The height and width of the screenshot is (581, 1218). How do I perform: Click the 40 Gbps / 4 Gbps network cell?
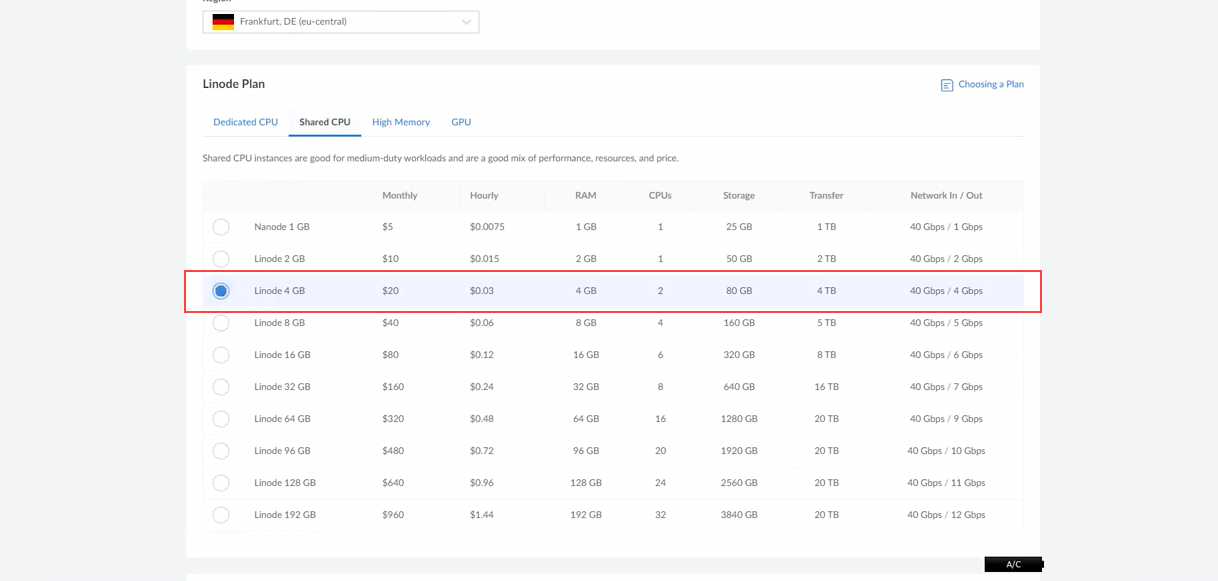(946, 291)
